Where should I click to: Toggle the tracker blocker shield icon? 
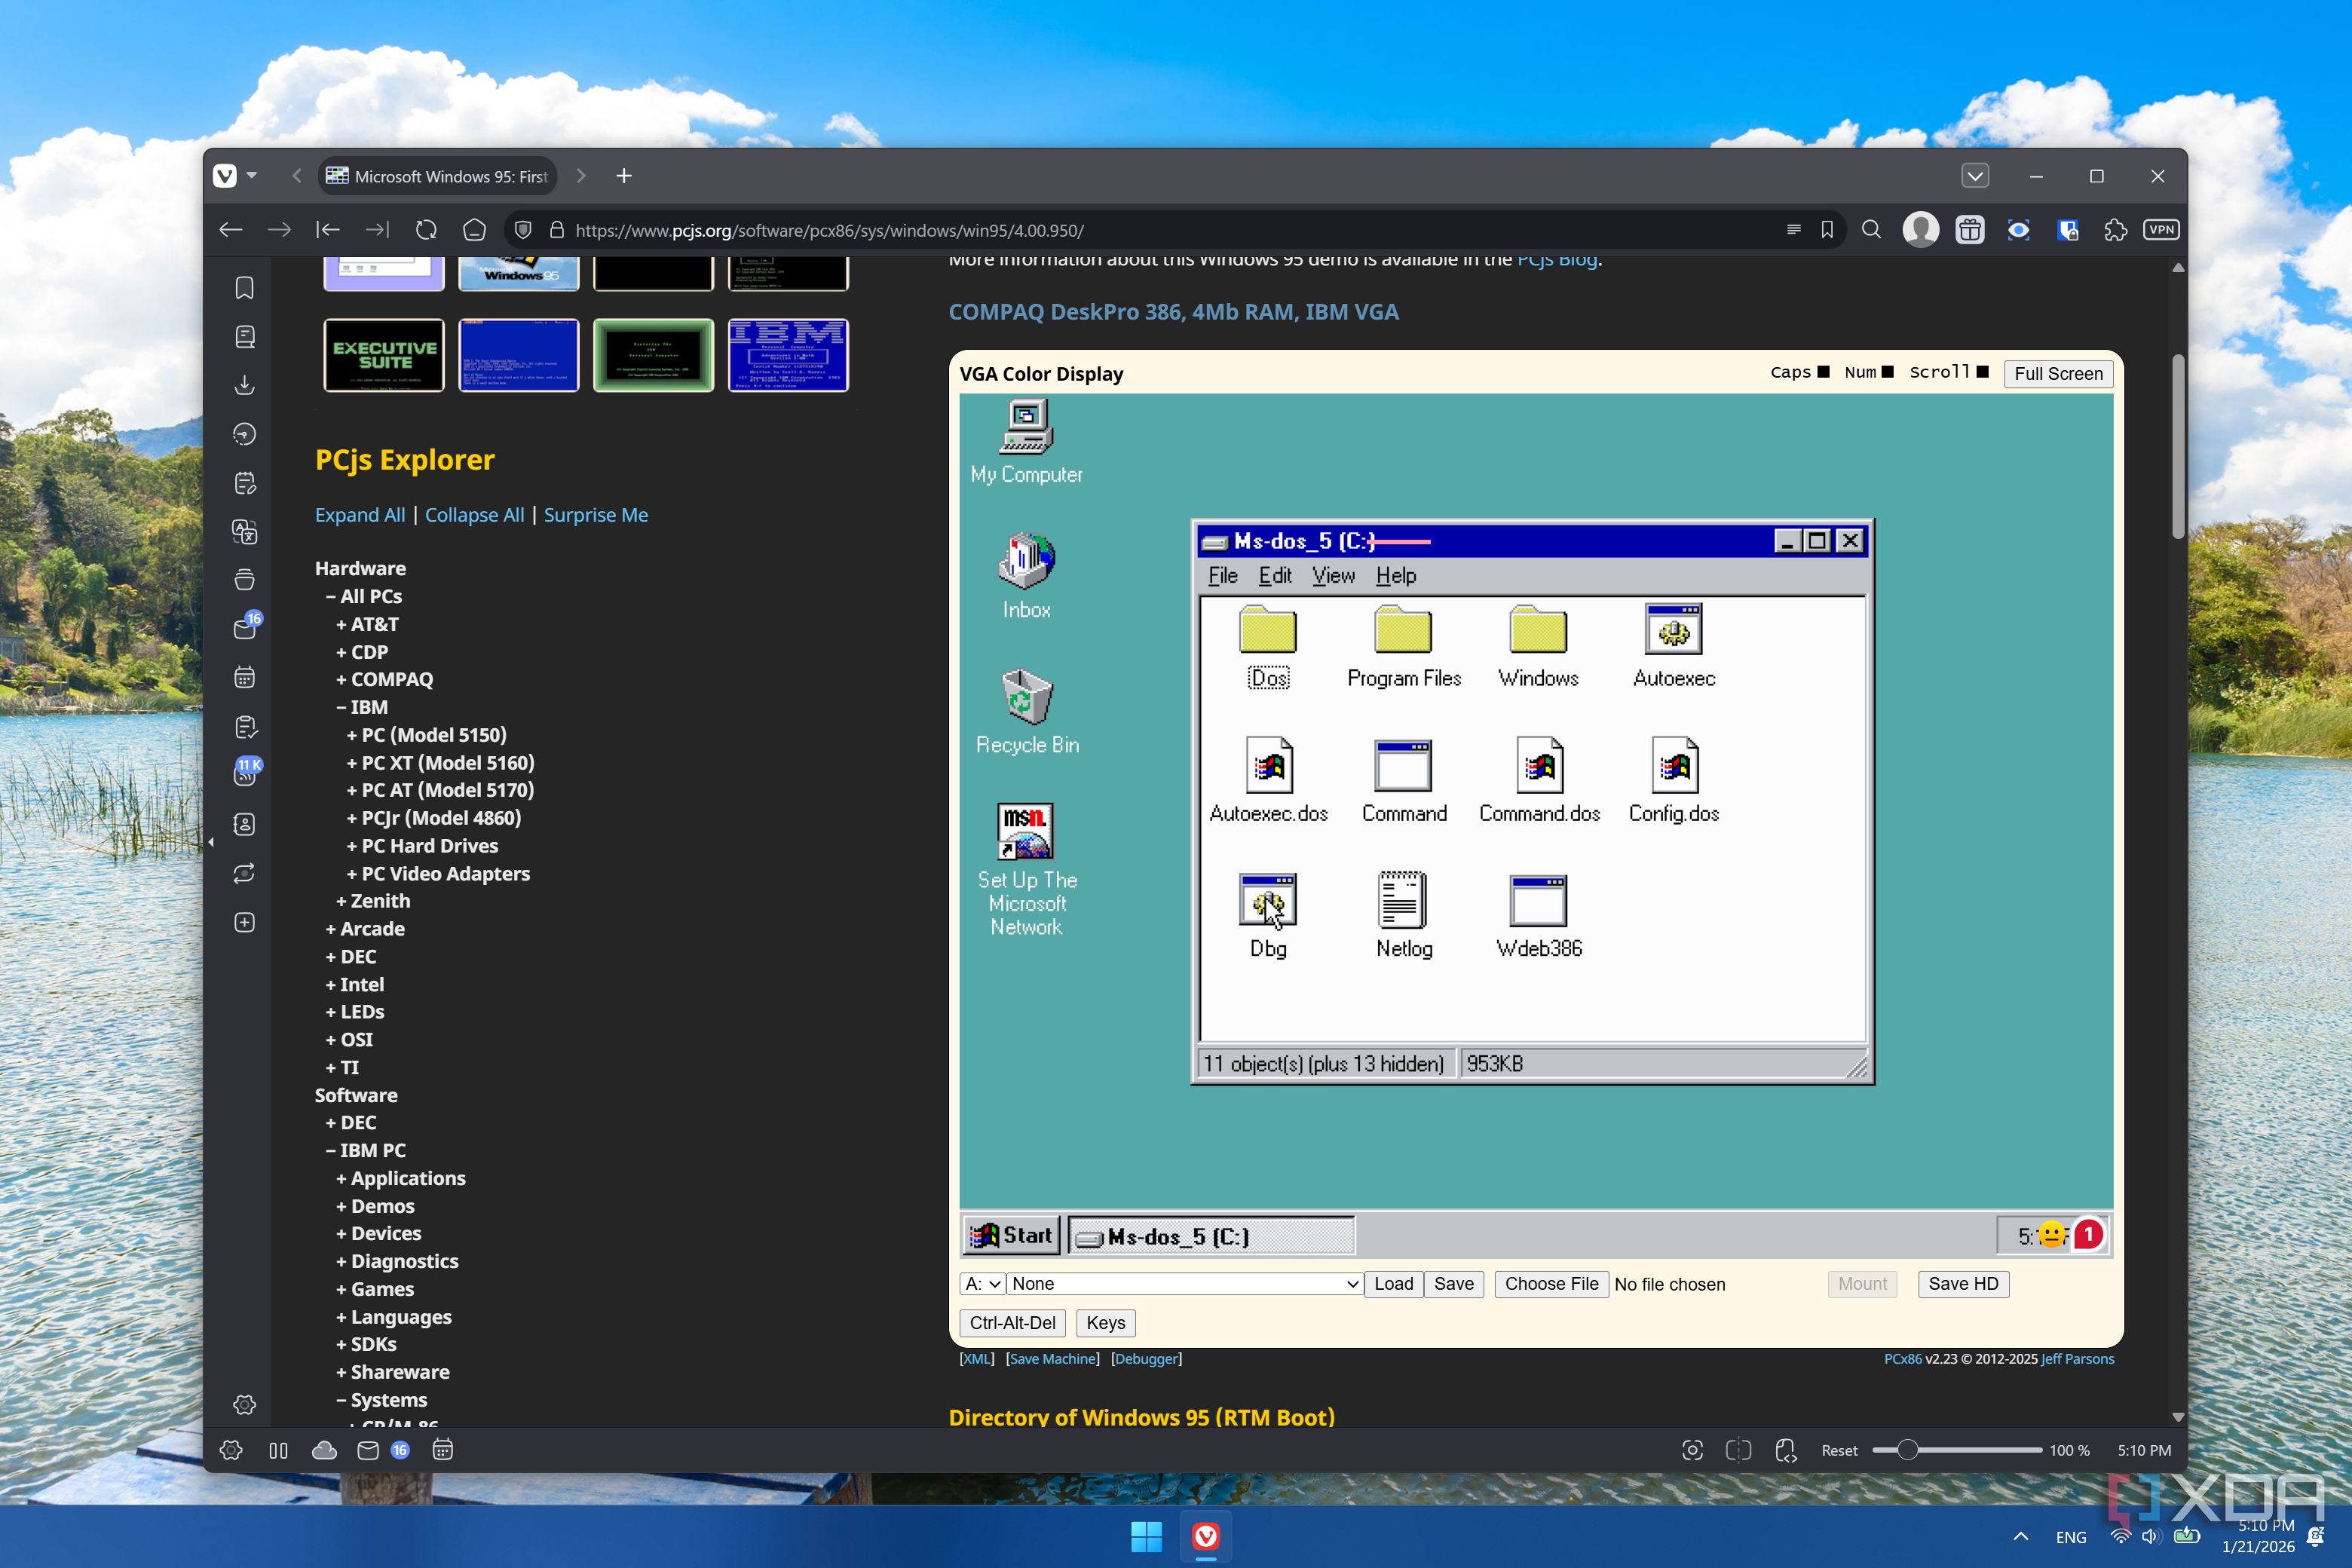(522, 230)
